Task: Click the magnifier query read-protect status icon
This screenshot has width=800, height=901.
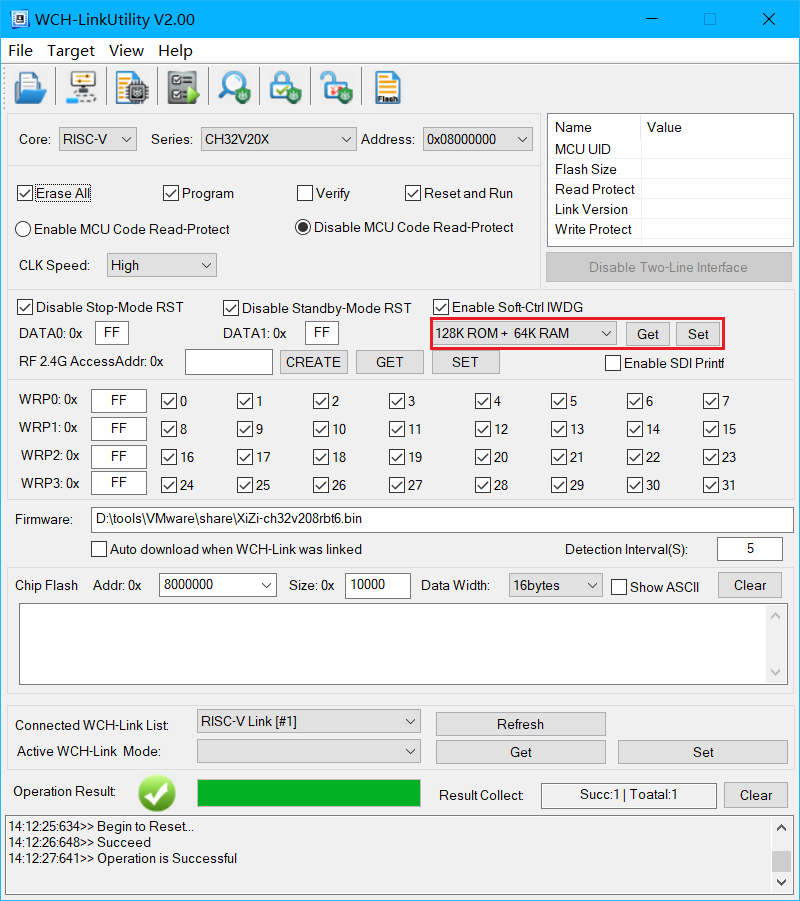Action: click(x=234, y=87)
